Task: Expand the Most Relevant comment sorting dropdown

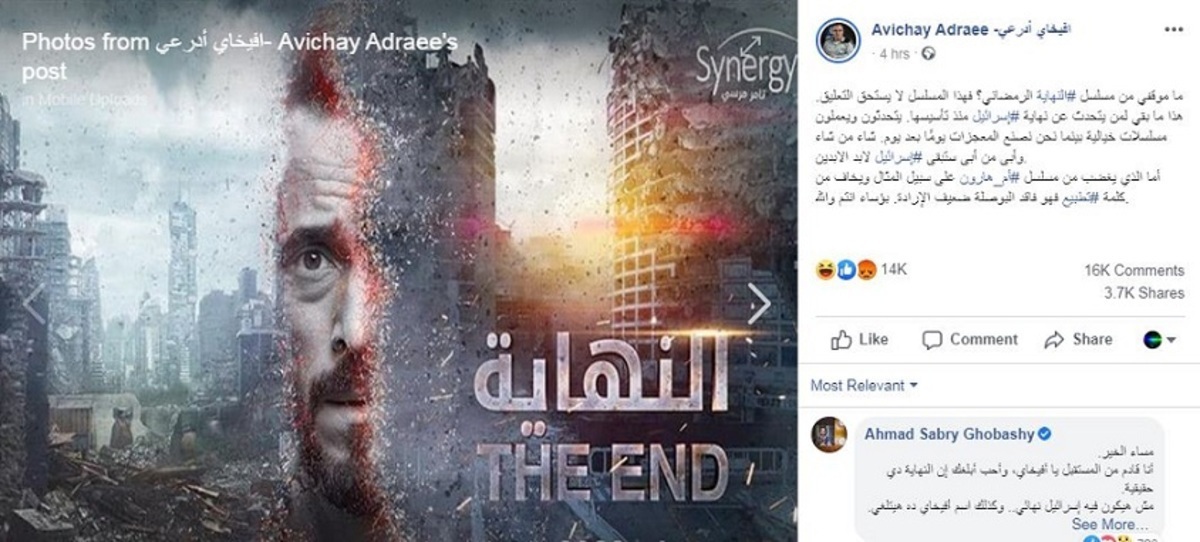Action: 864,385
